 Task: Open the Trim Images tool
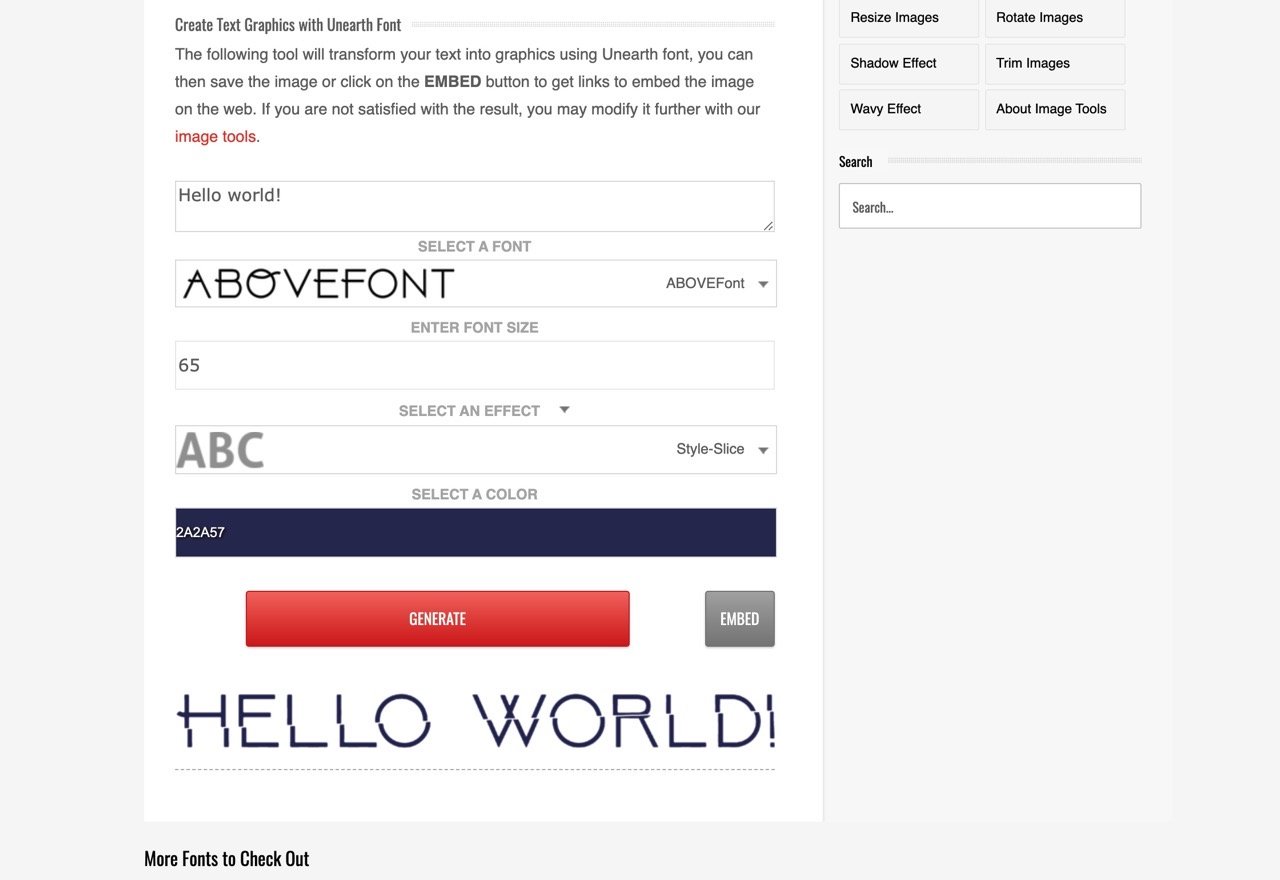(1054, 63)
